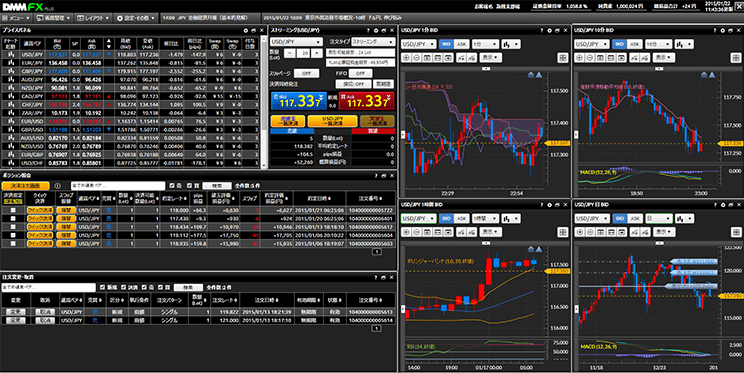Screen dimensions: 744x373
Task: Open timeframe dropdown in 1-minute chart
Action: (x=485, y=44)
